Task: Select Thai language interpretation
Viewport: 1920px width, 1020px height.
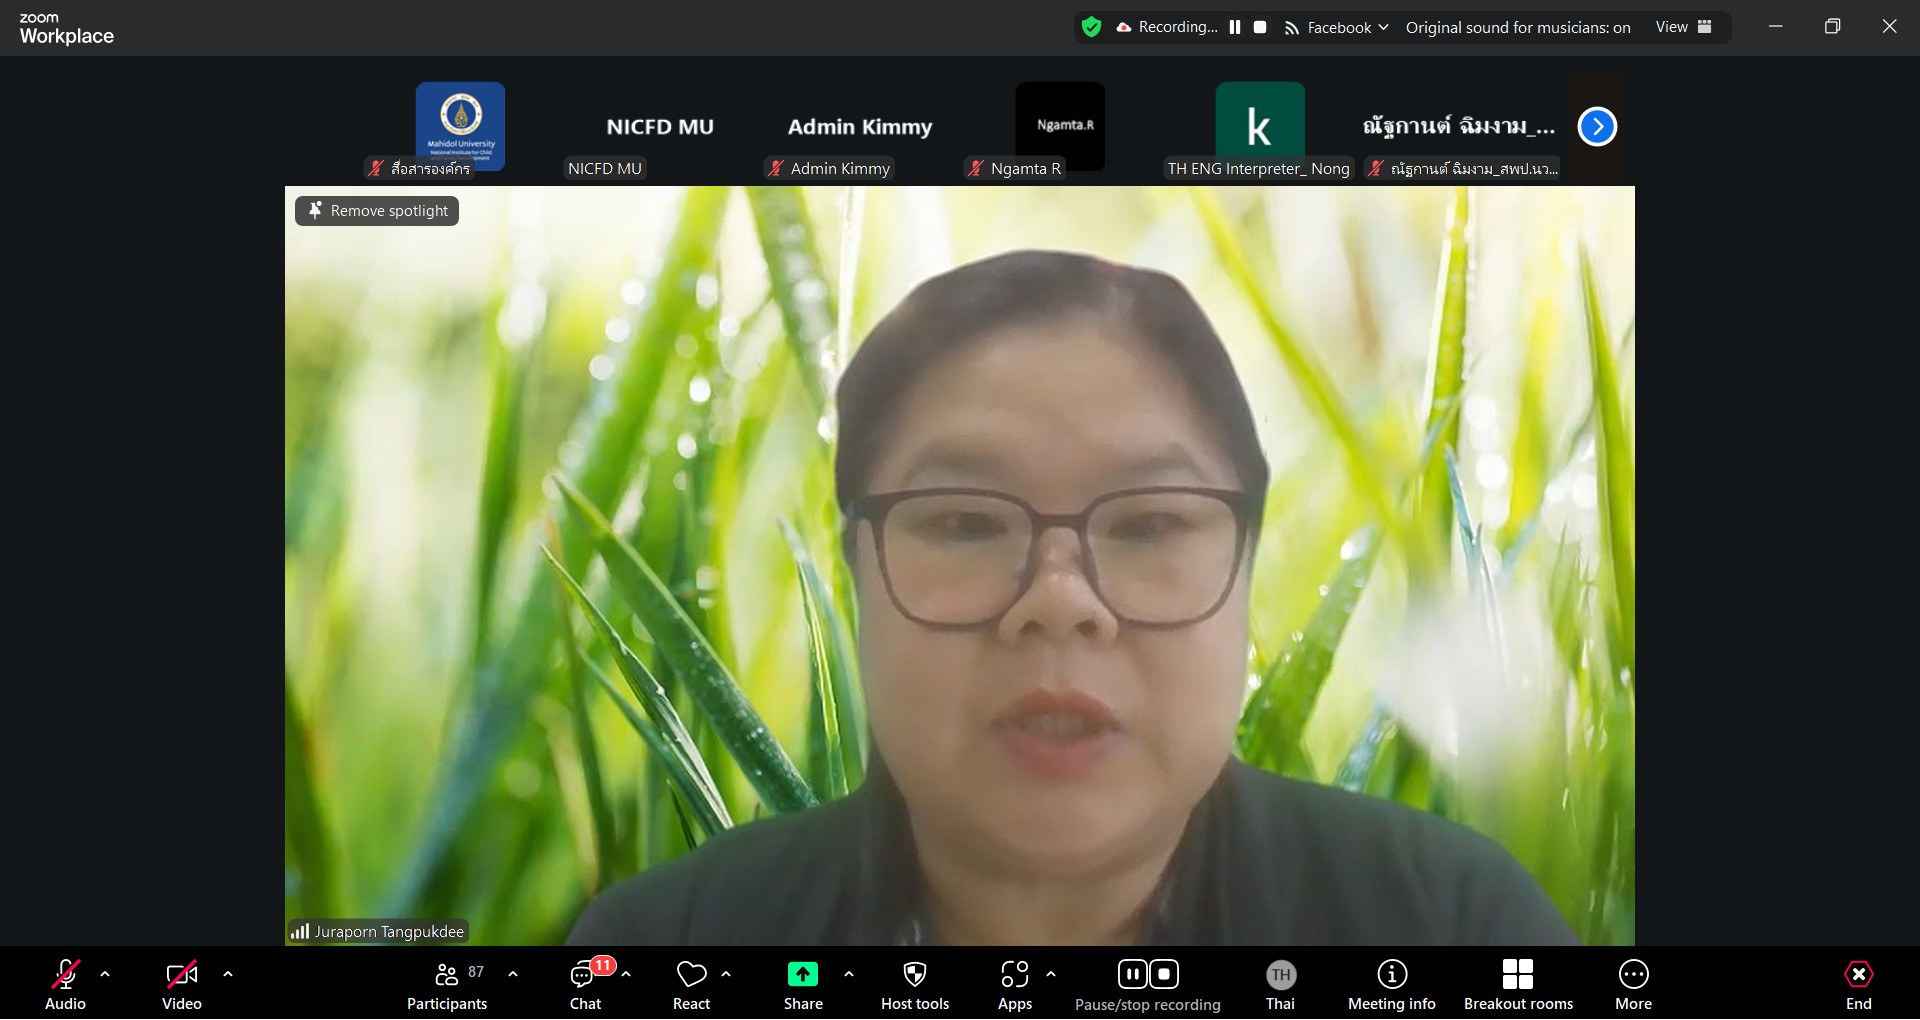Action: [x=1280, y=985]
